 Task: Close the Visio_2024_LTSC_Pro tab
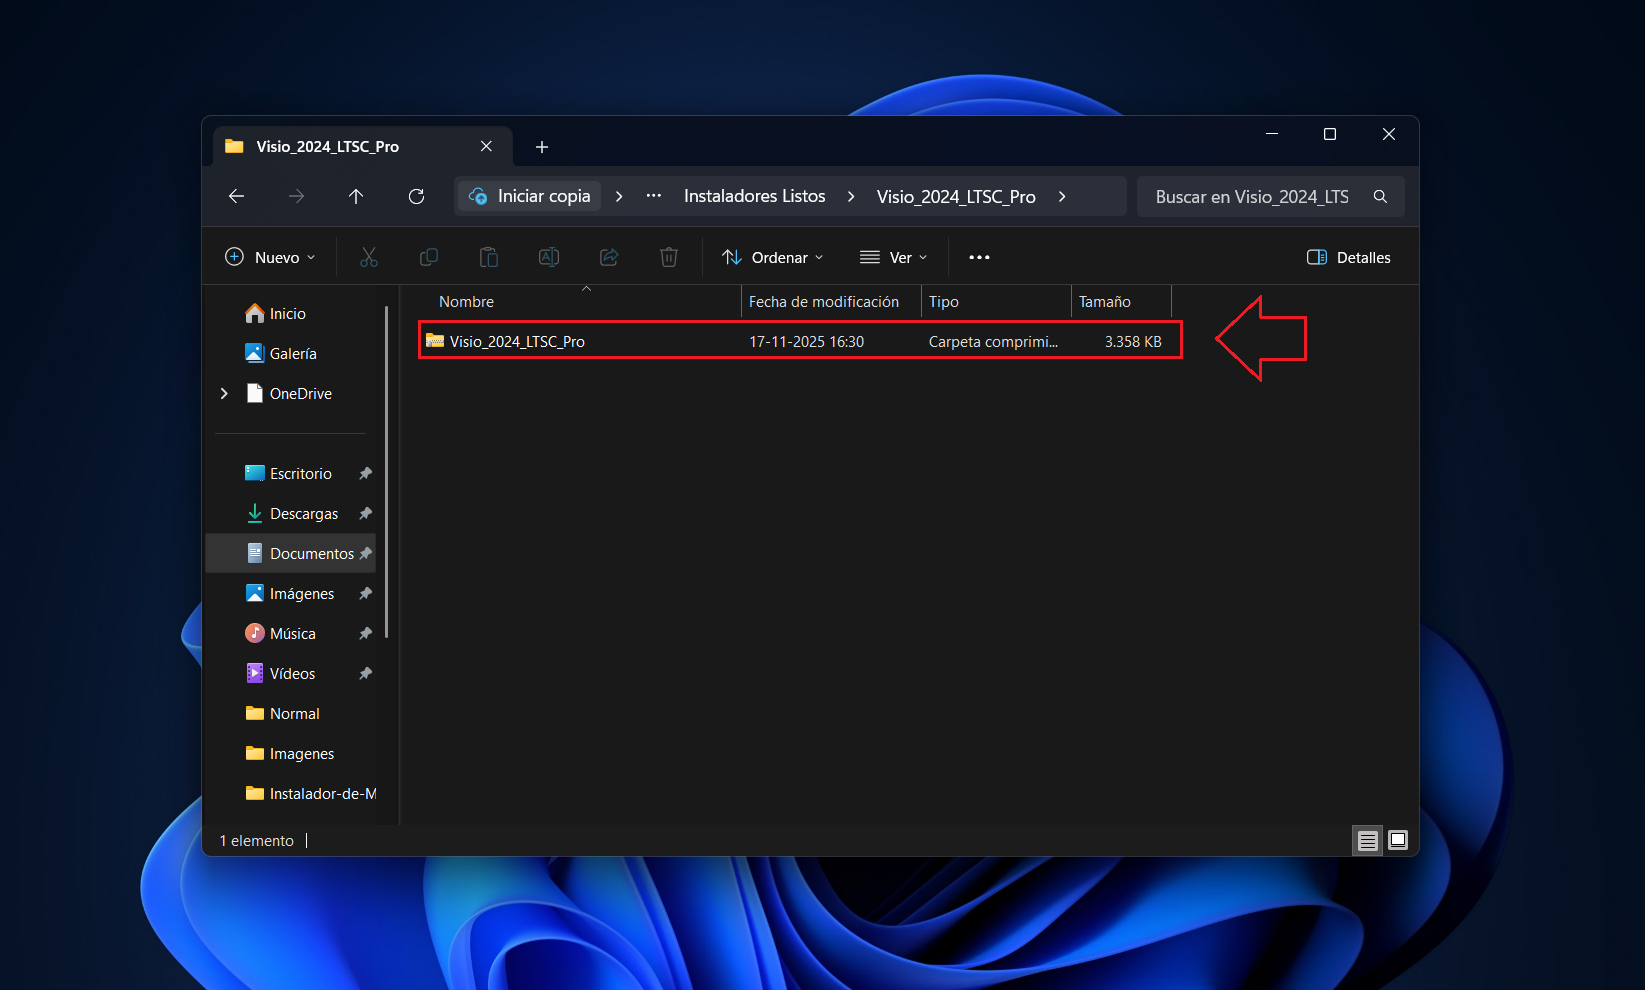pos(486,146)
